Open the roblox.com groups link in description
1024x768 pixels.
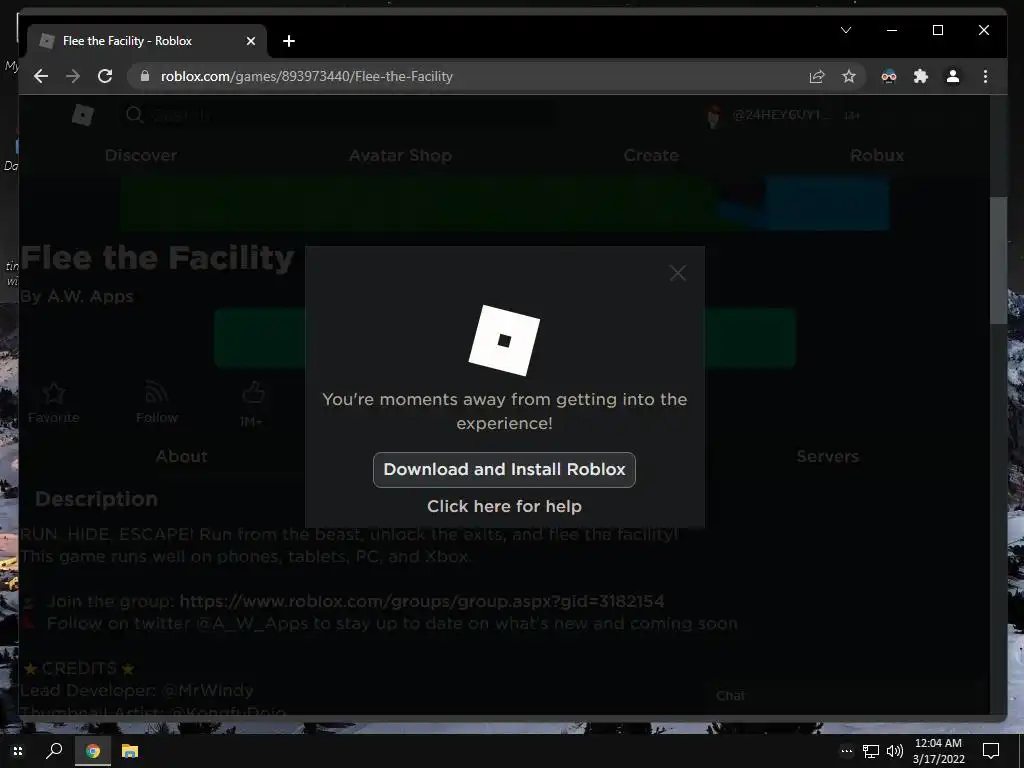click(x=422, y=601)
